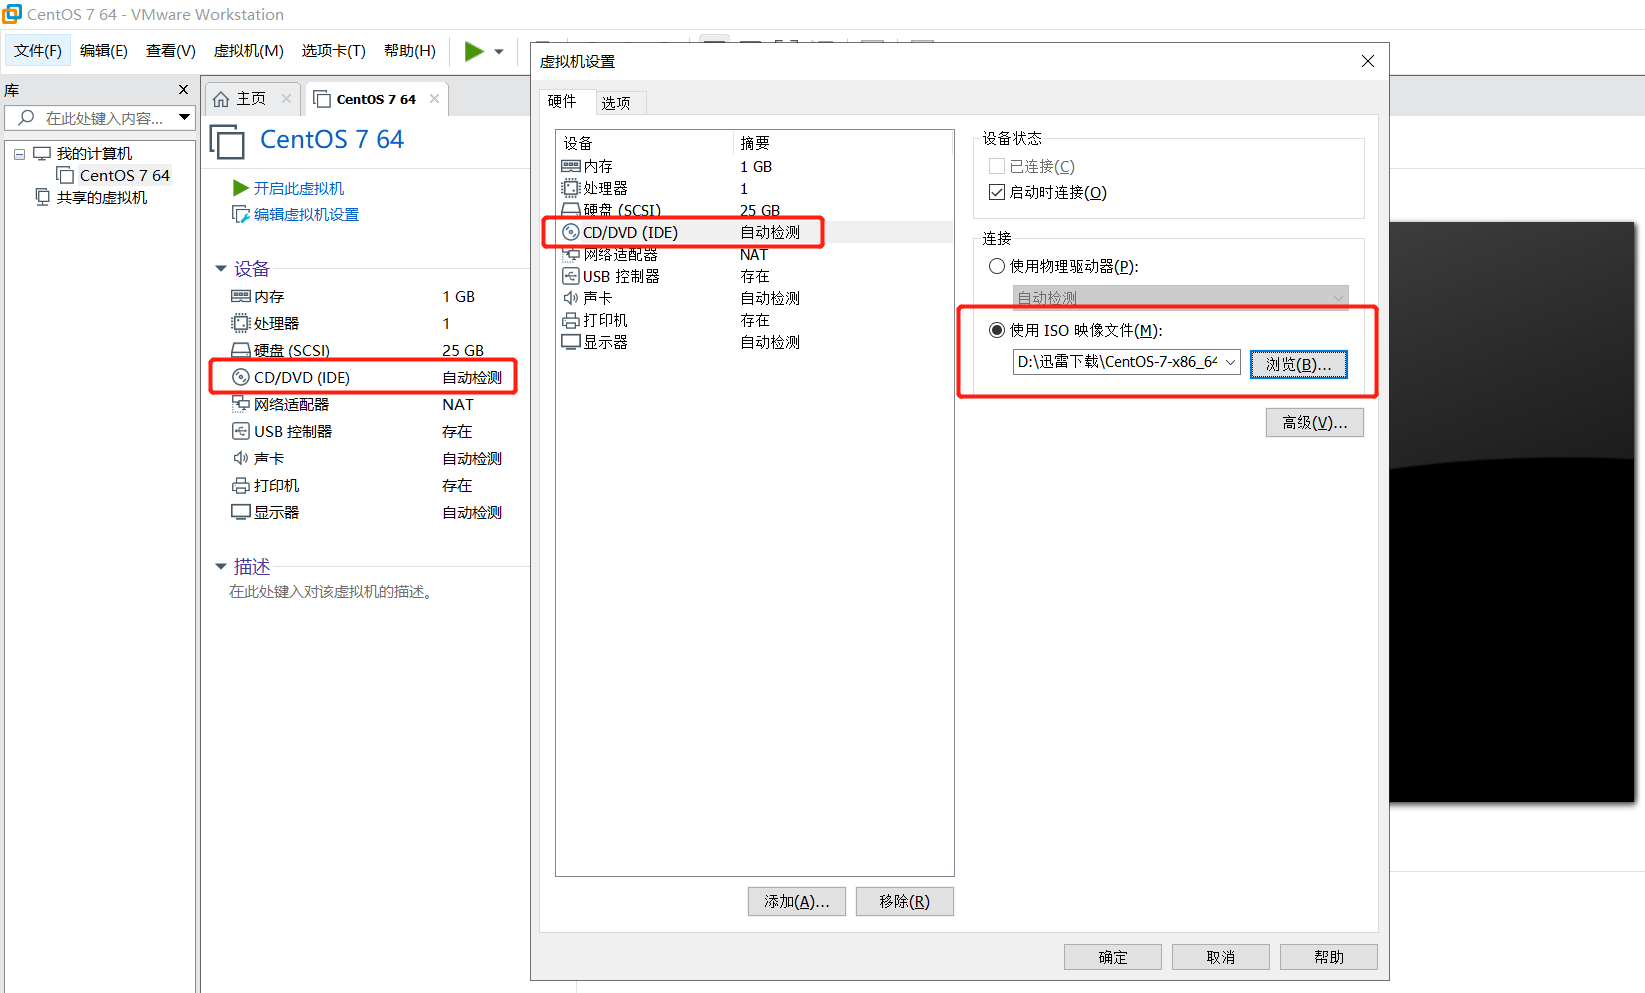Select CD/DVD (IDE) icon in settings hardware list

(571, 232)
